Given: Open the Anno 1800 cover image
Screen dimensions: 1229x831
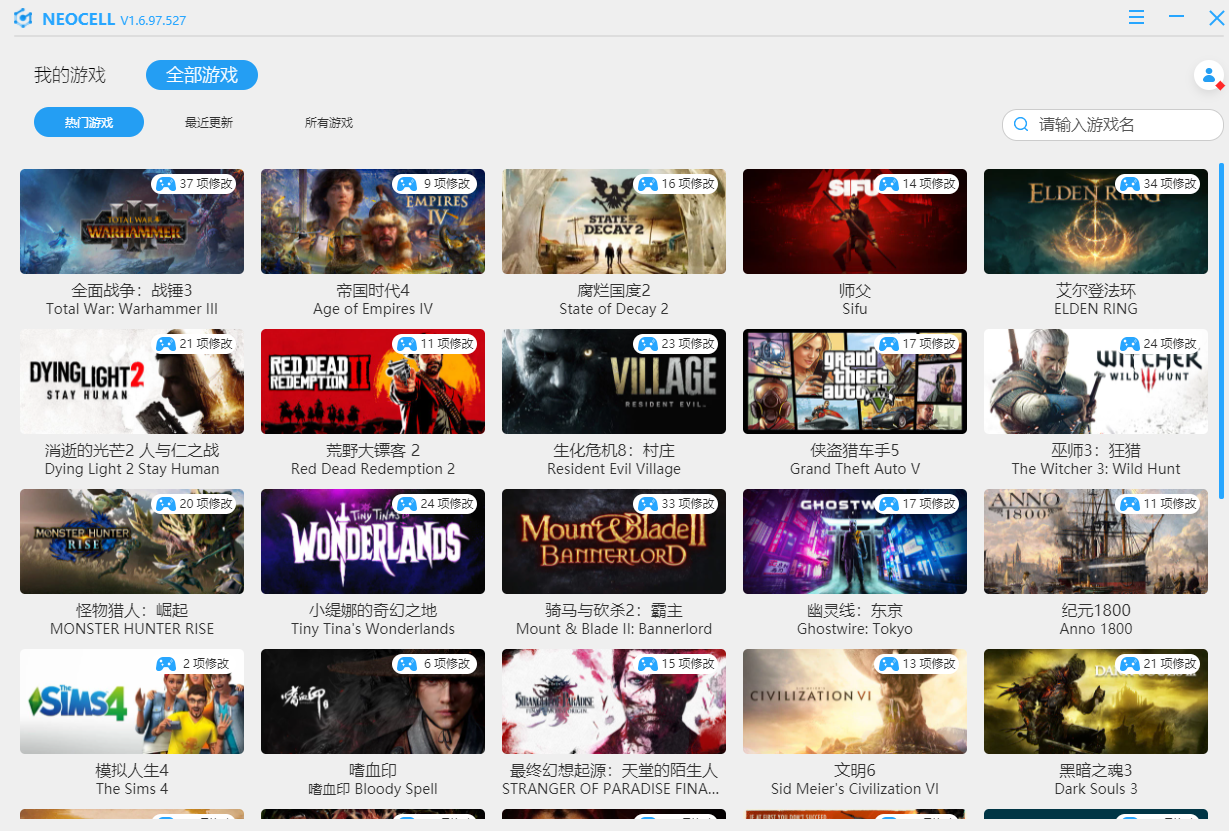Looking at the screenshot, I should coord(1096,541).
